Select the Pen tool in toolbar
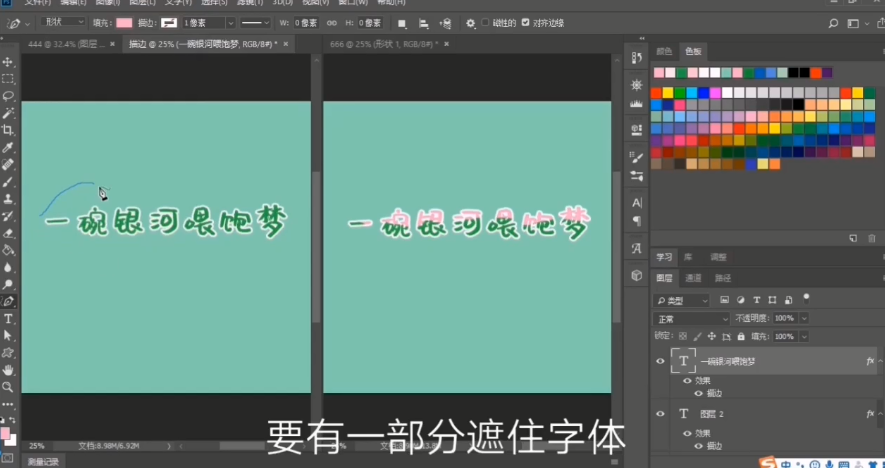885x468 pixels. point(8,301)
